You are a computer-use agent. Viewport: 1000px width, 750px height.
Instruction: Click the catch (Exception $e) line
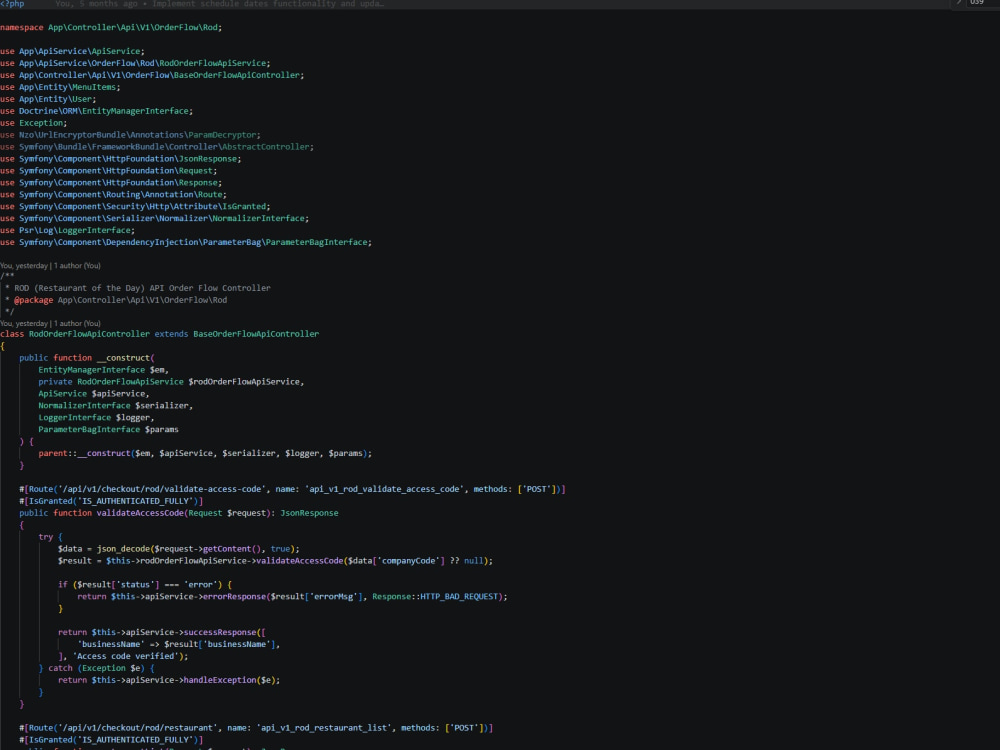point(96,668)
